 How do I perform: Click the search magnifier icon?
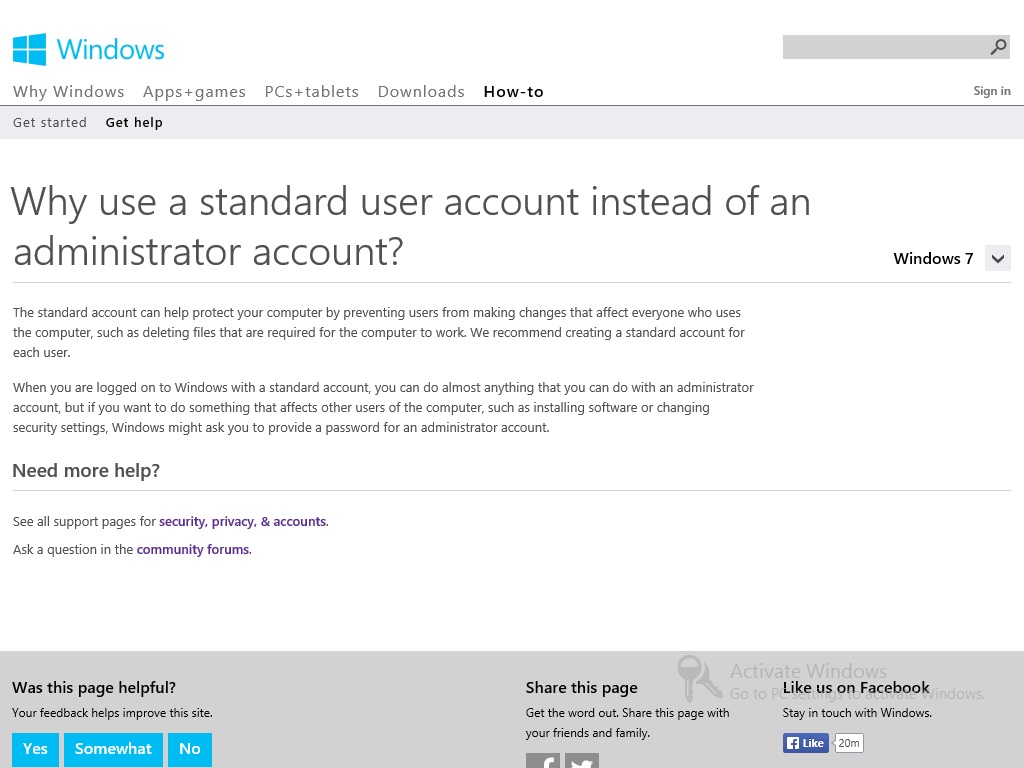[998, 47]
